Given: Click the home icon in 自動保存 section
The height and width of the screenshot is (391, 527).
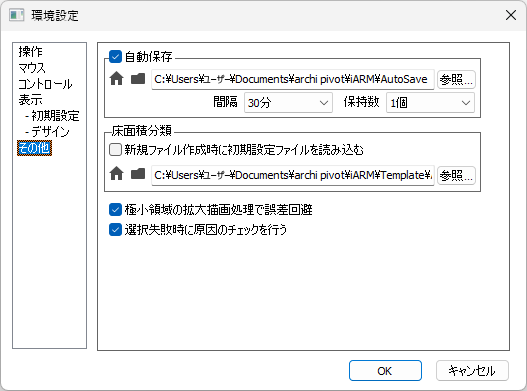Looking at the screenshot, I should point(116,79).
